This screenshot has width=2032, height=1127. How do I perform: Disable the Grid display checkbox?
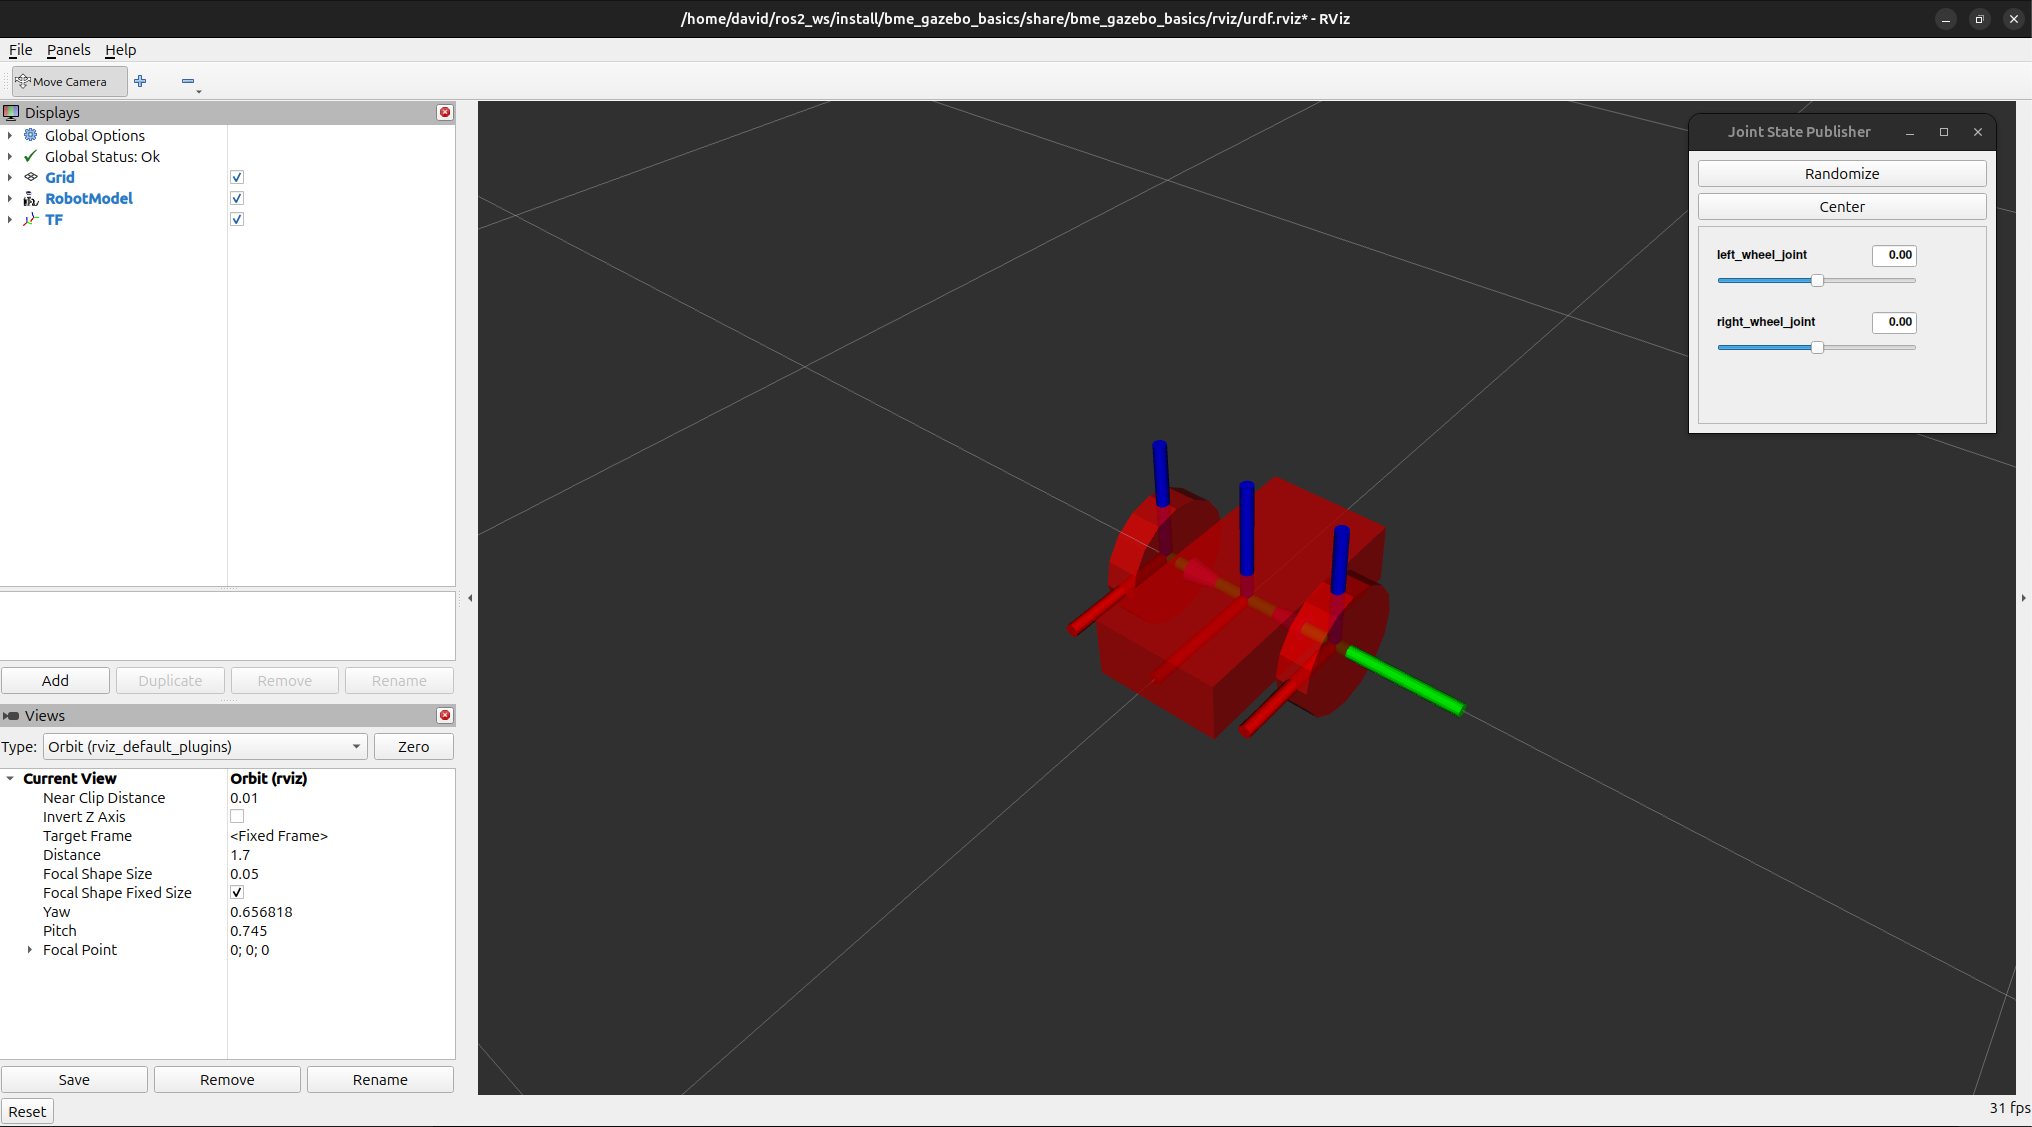tap(237, 177)
